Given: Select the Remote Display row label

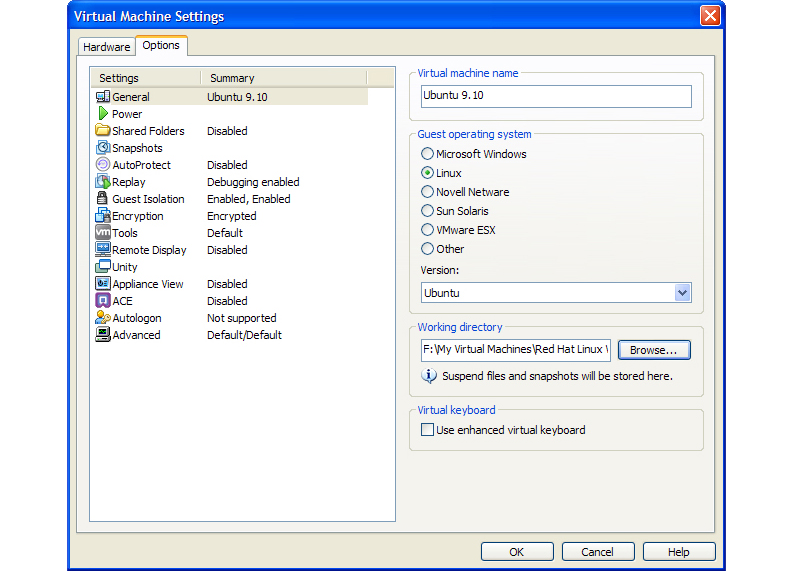Looking at the screenshot, I should coord(149,250).
